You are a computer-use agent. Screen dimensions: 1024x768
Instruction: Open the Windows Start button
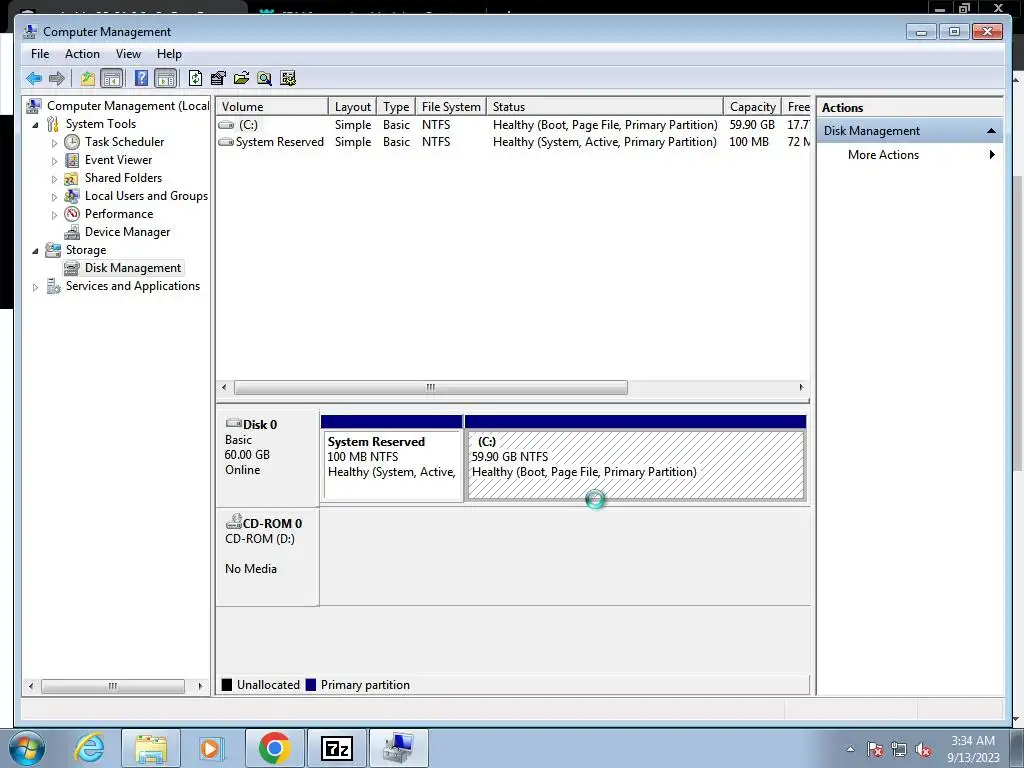[27, 748]
